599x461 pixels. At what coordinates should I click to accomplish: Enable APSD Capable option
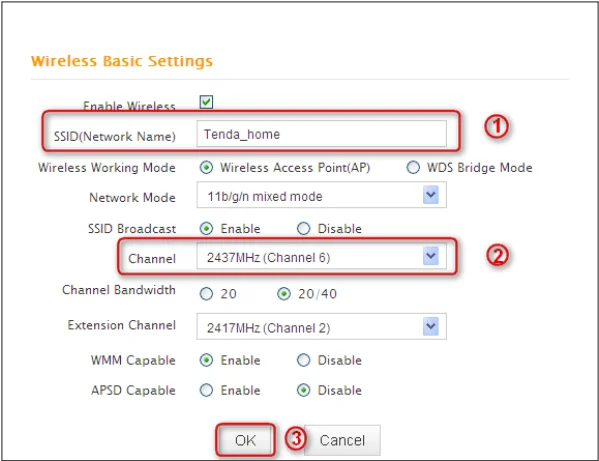click(206, 390)
